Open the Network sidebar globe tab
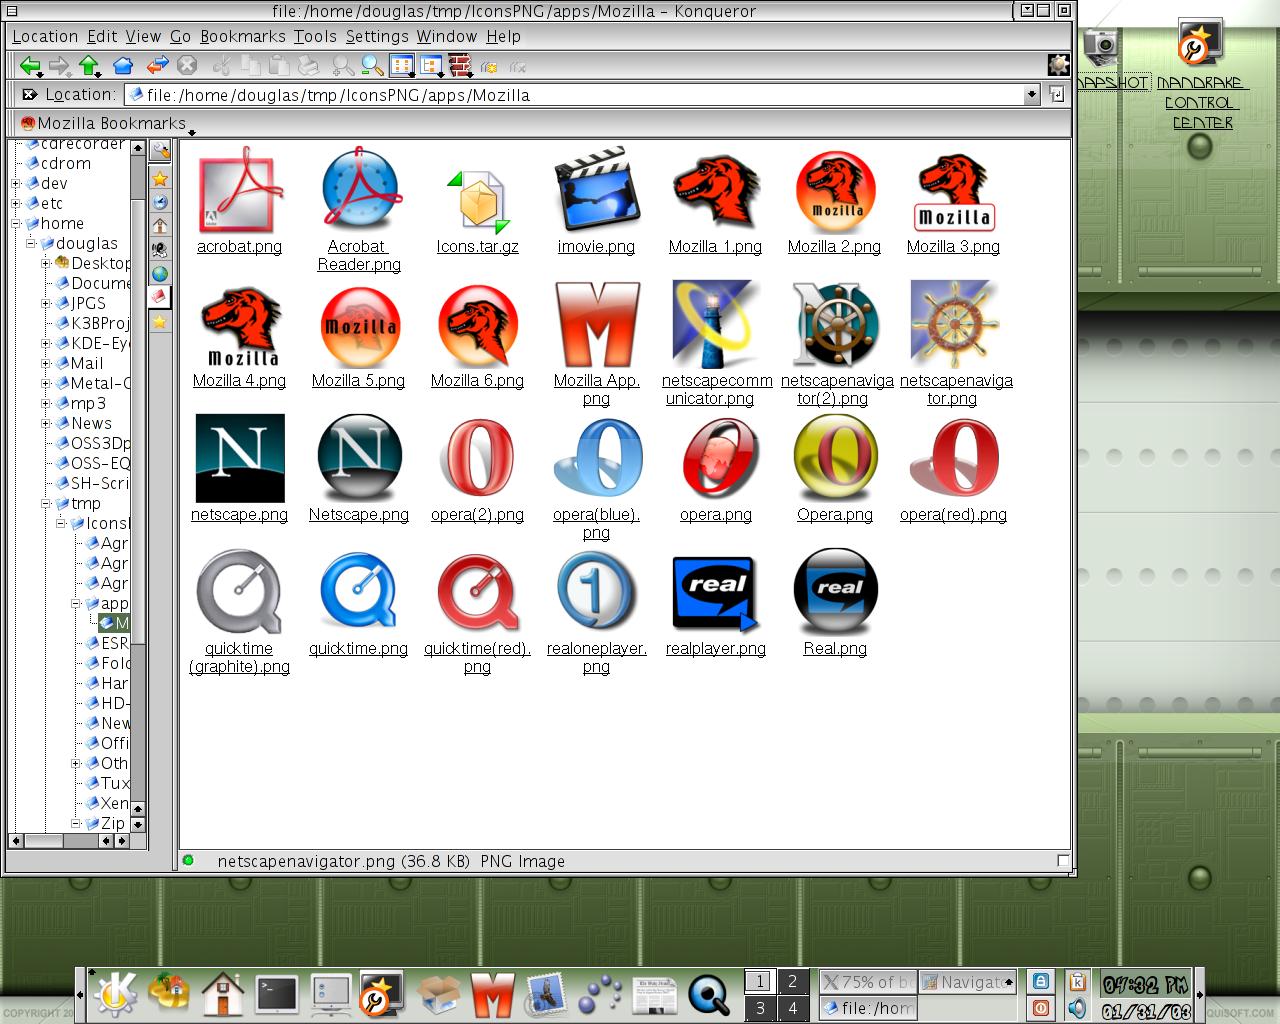Viewport: 1280px width, 1024px height. (x=160, y=273)
